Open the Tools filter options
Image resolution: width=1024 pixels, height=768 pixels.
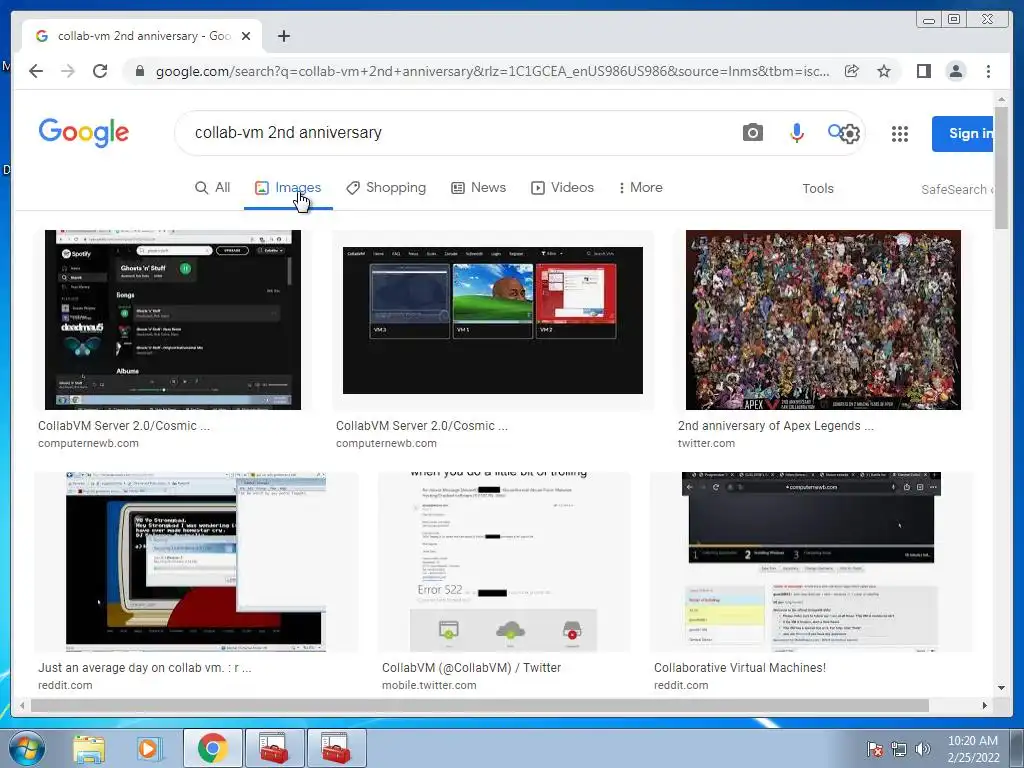point(818,188)
